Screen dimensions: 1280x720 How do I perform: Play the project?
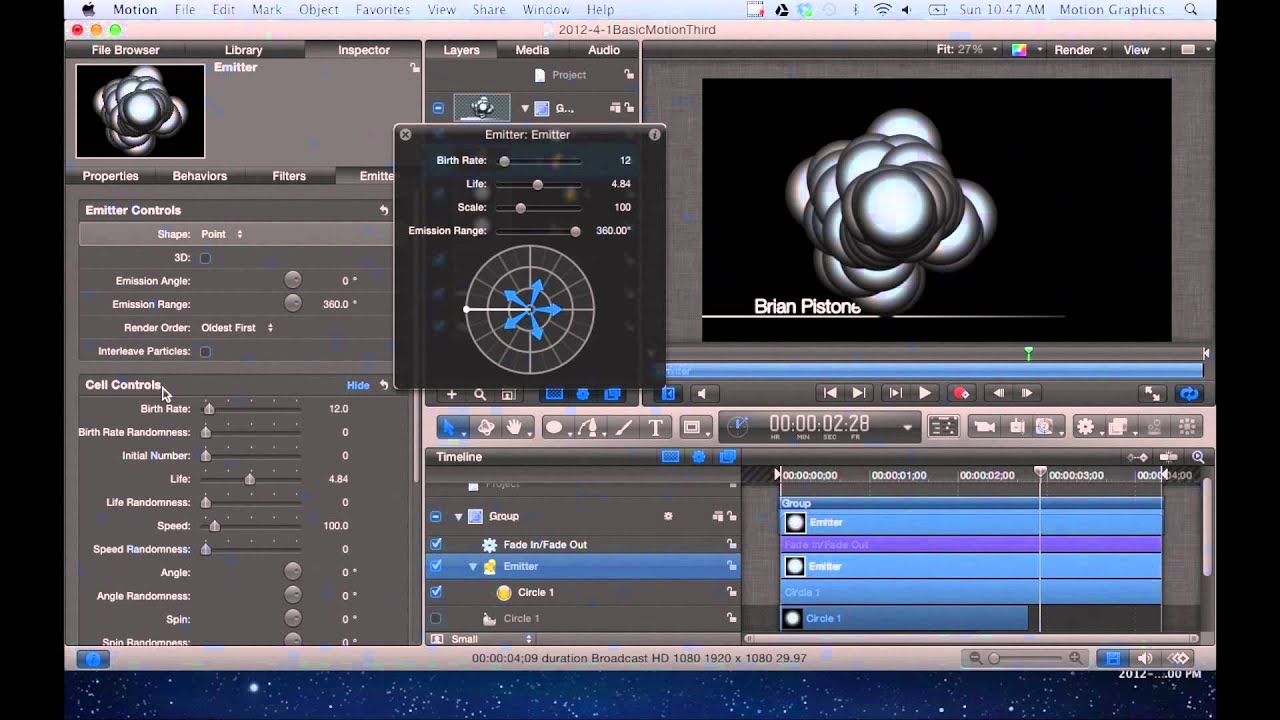pyautogui.click(x=925, y=394)
